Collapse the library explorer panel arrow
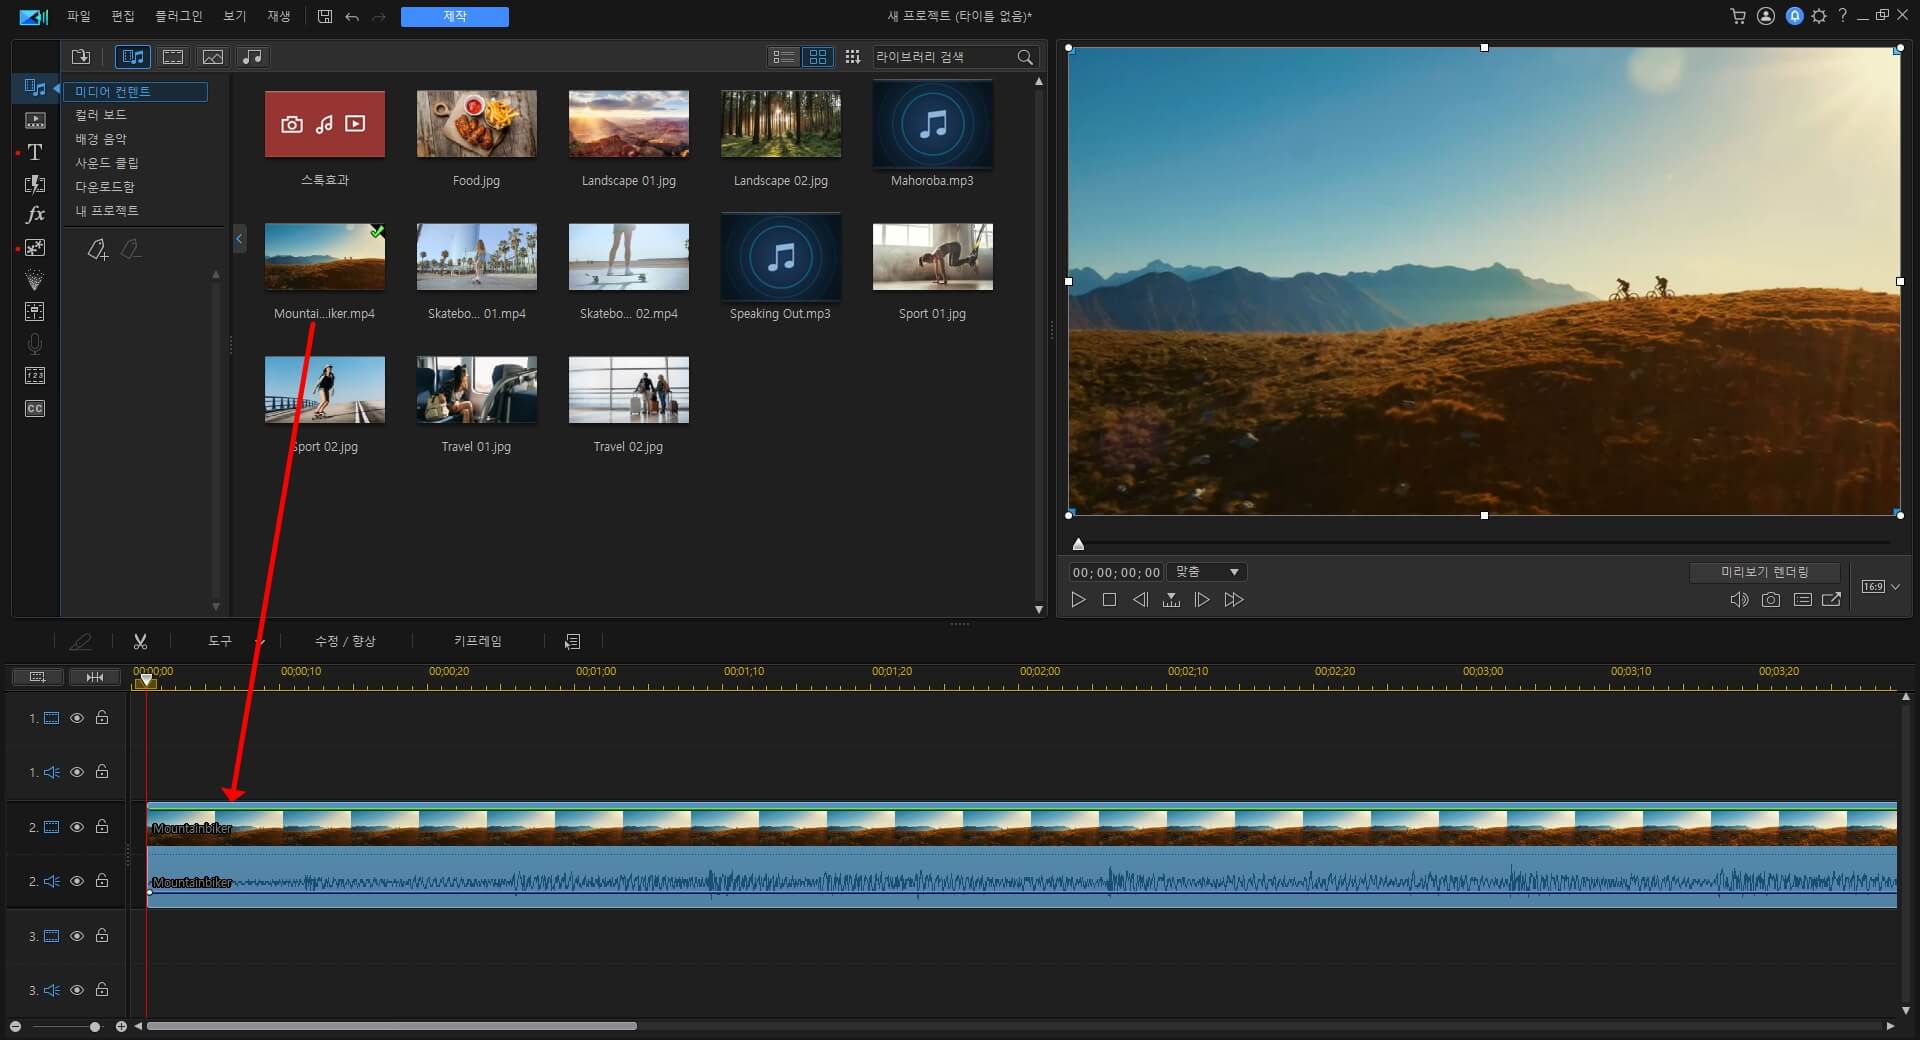 [x=239, y=238]
